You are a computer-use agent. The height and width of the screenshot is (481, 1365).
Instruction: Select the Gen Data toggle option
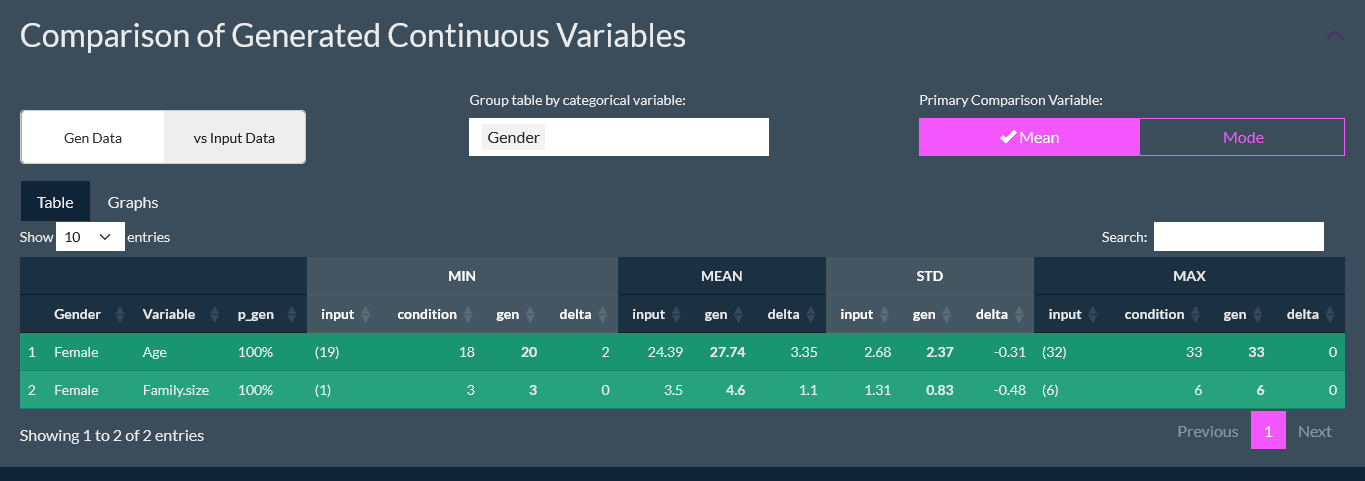[x=93, y=138]
